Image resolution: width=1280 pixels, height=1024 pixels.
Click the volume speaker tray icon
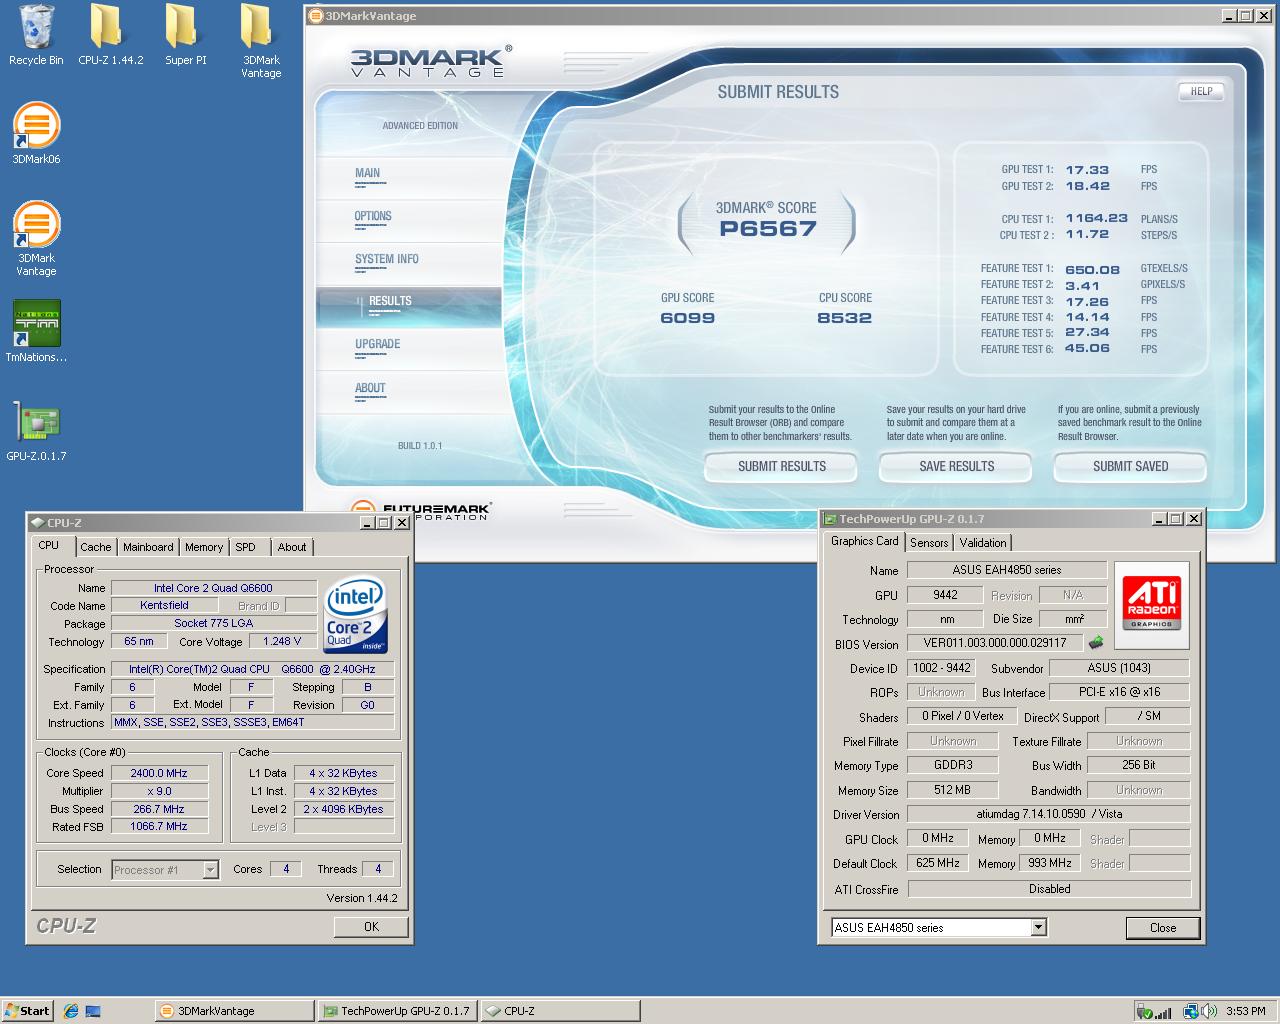coord(1209,1011)
